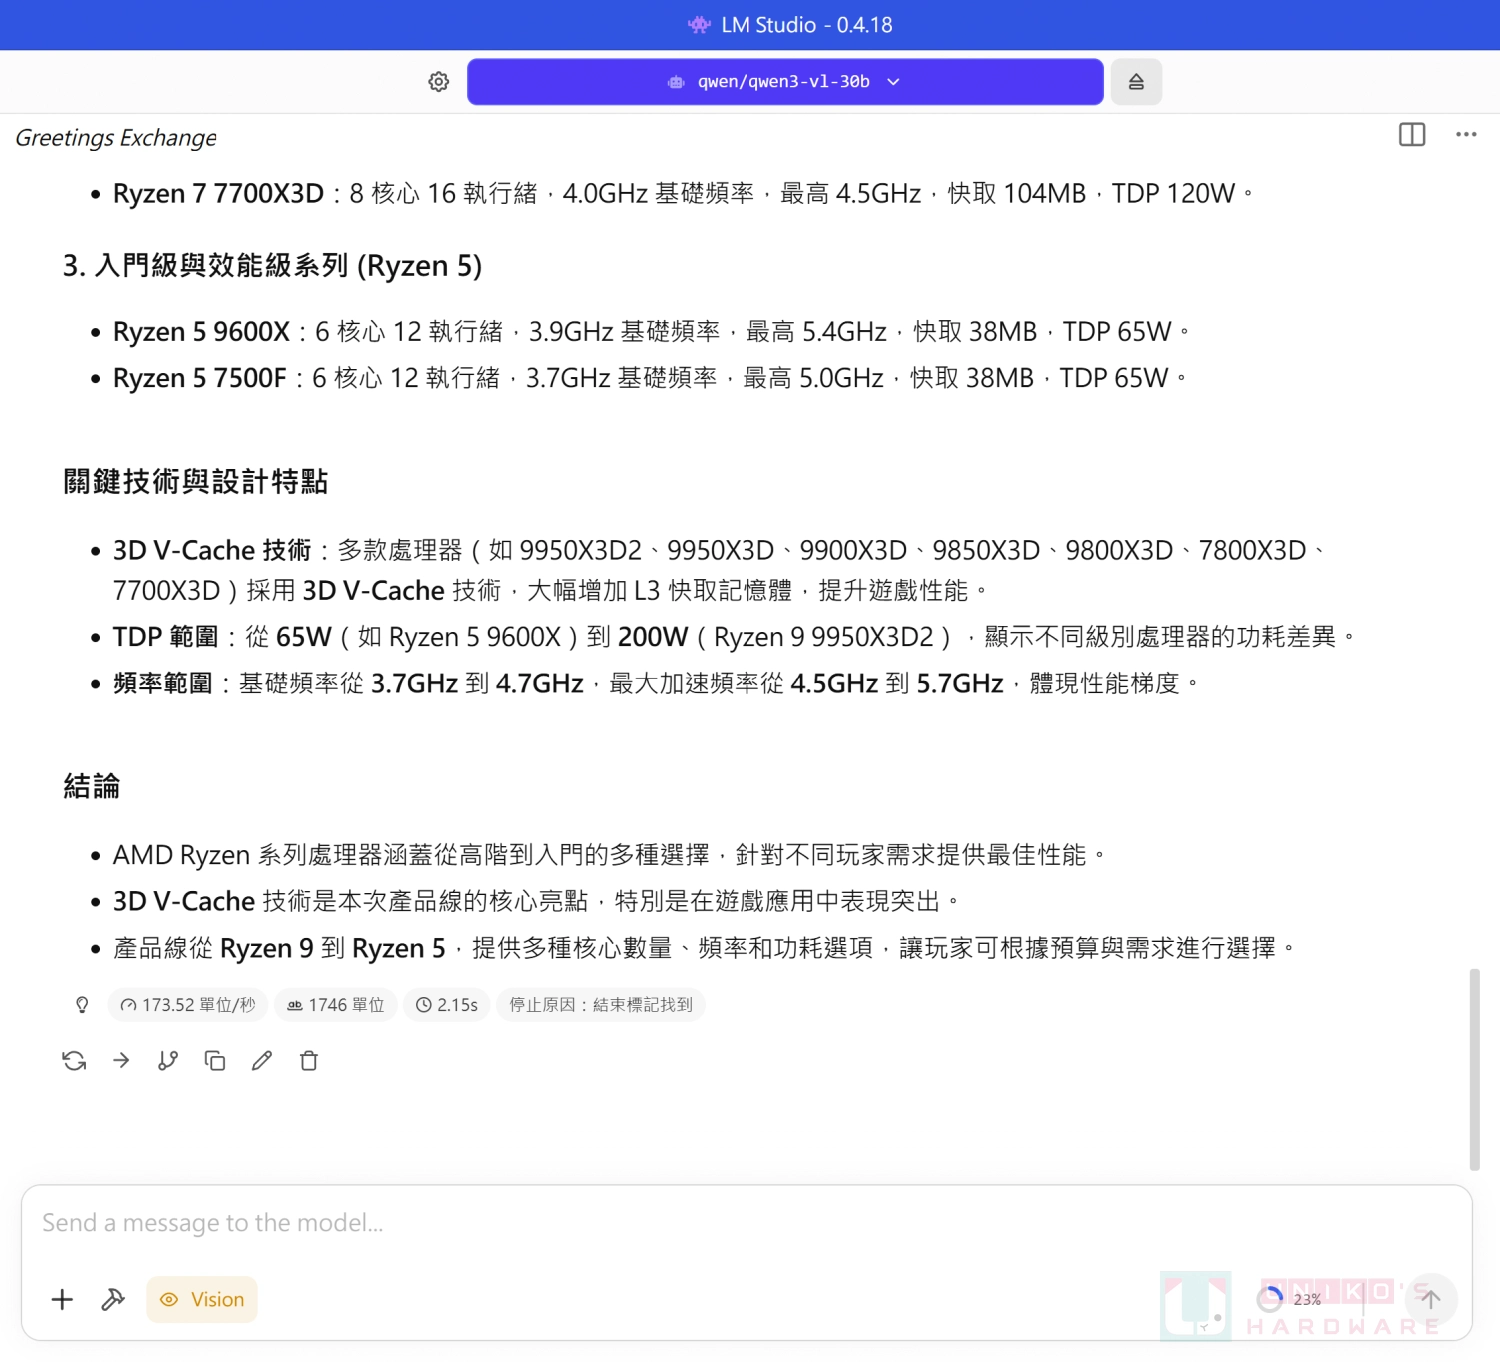1500x1362 pixels.
Task: Click the 3D V-Cache 技術 bullet heading
Action: [212, 551]
